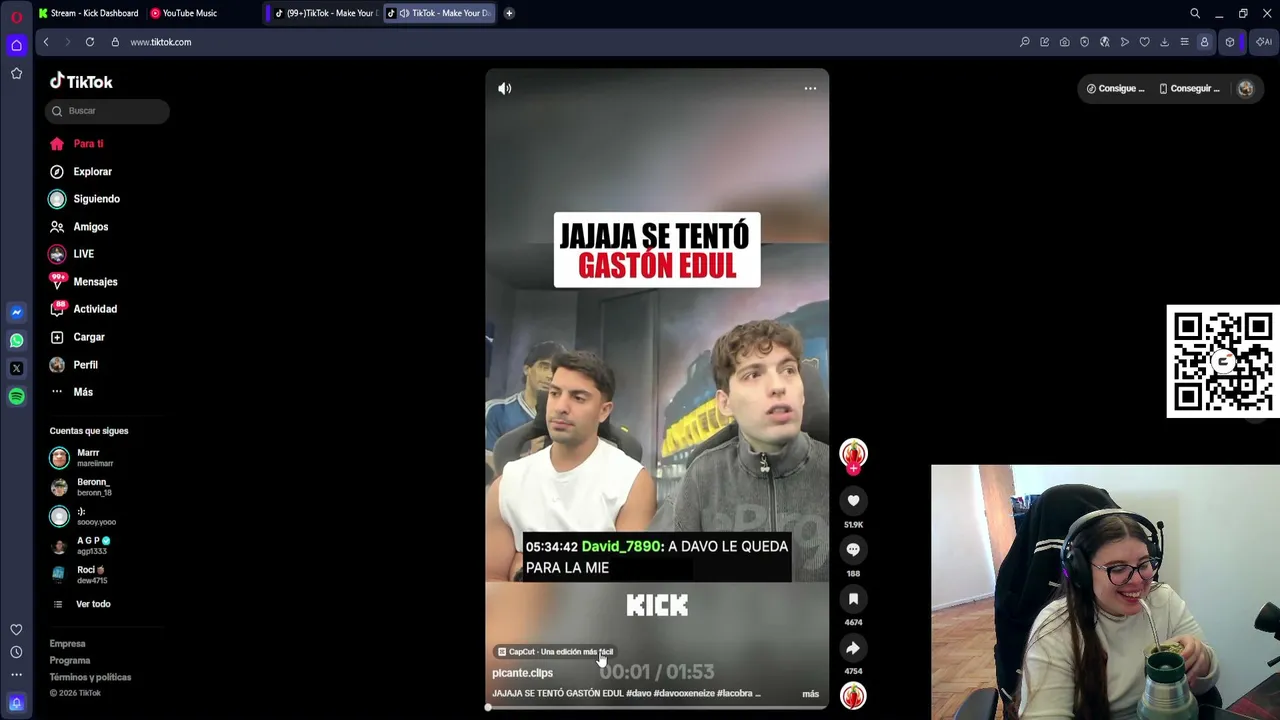
Task: Open X (Twitter) in the Opera sidebar
Action: tap(16, 368)
